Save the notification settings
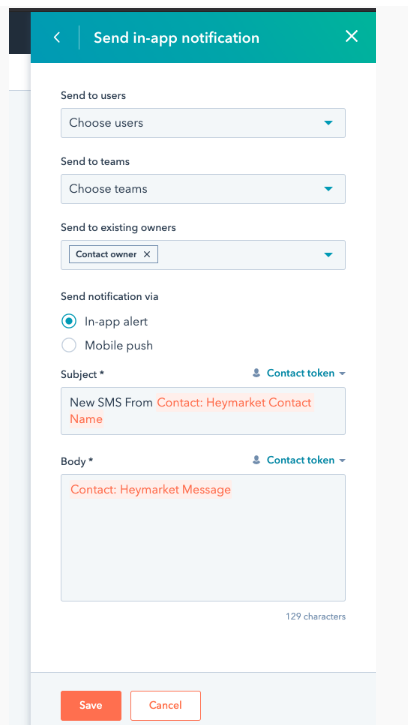Screen dimensions: 408x725 point(91,706)
